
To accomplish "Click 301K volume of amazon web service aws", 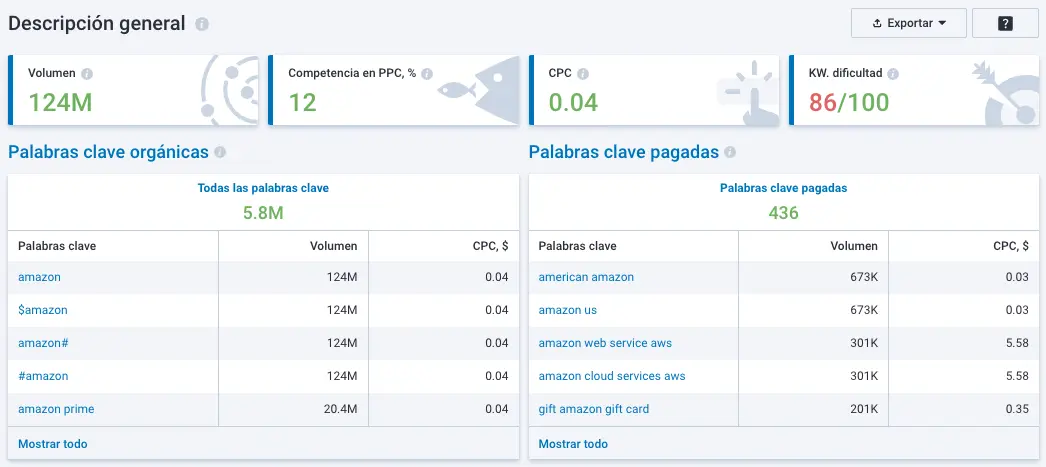I will 863,343.
